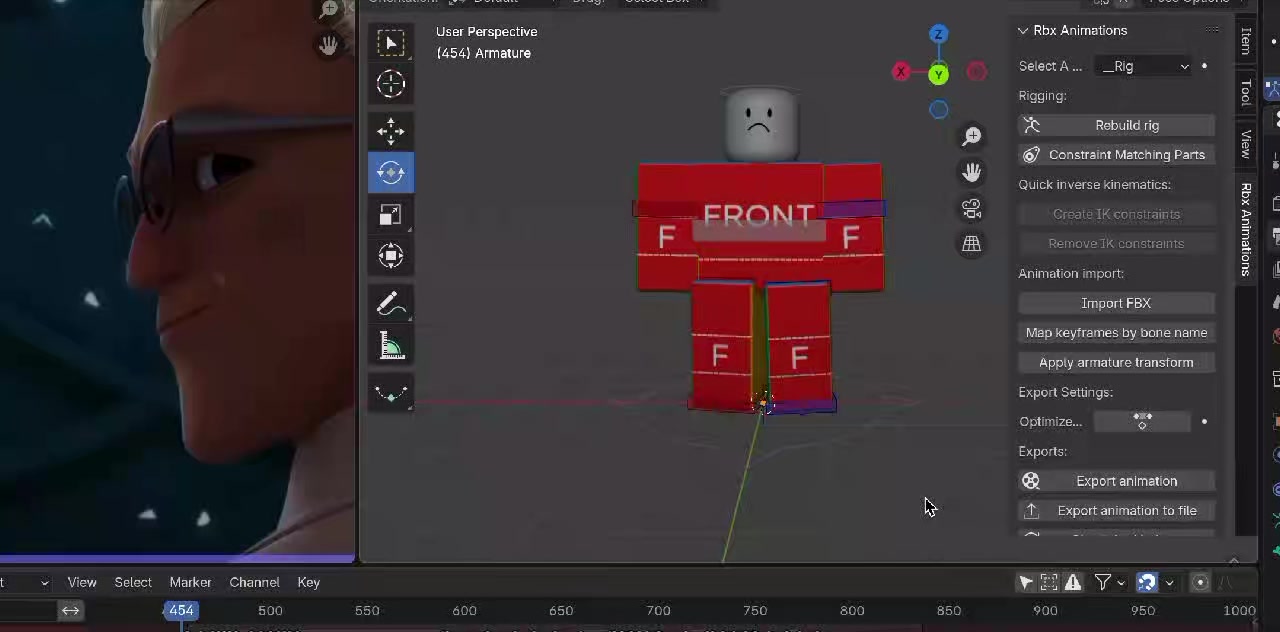Pick the Scale tool
Viewport: 1280px width, 632px height.
[391, 215]
